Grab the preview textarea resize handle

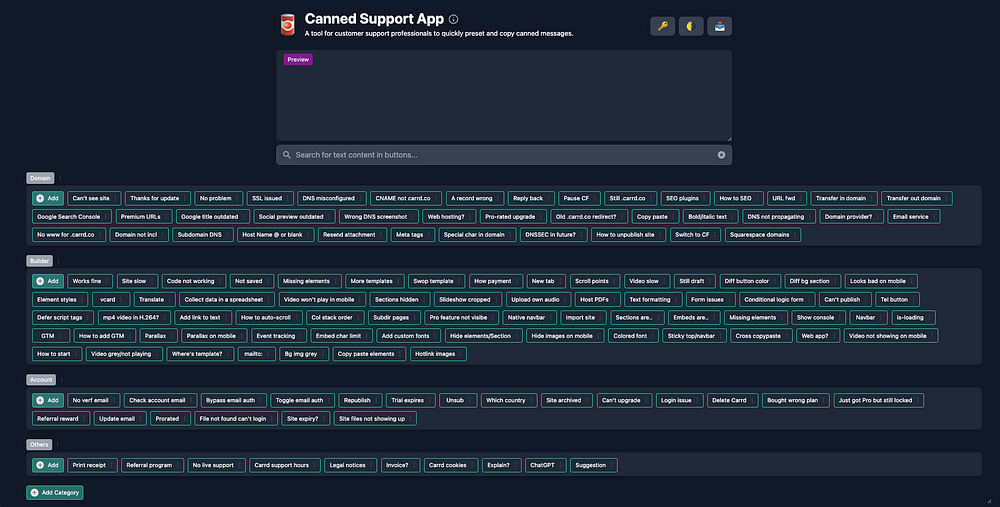(729, 138)
